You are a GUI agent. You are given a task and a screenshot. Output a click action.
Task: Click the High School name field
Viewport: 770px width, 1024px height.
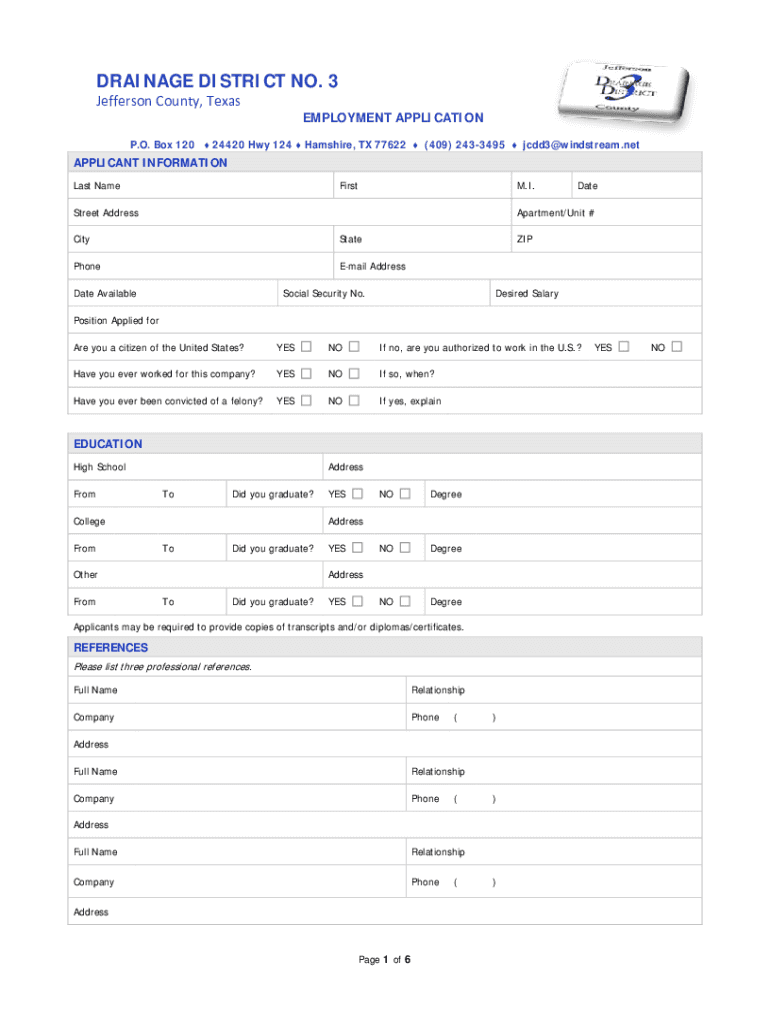click(x=220, y=467)
